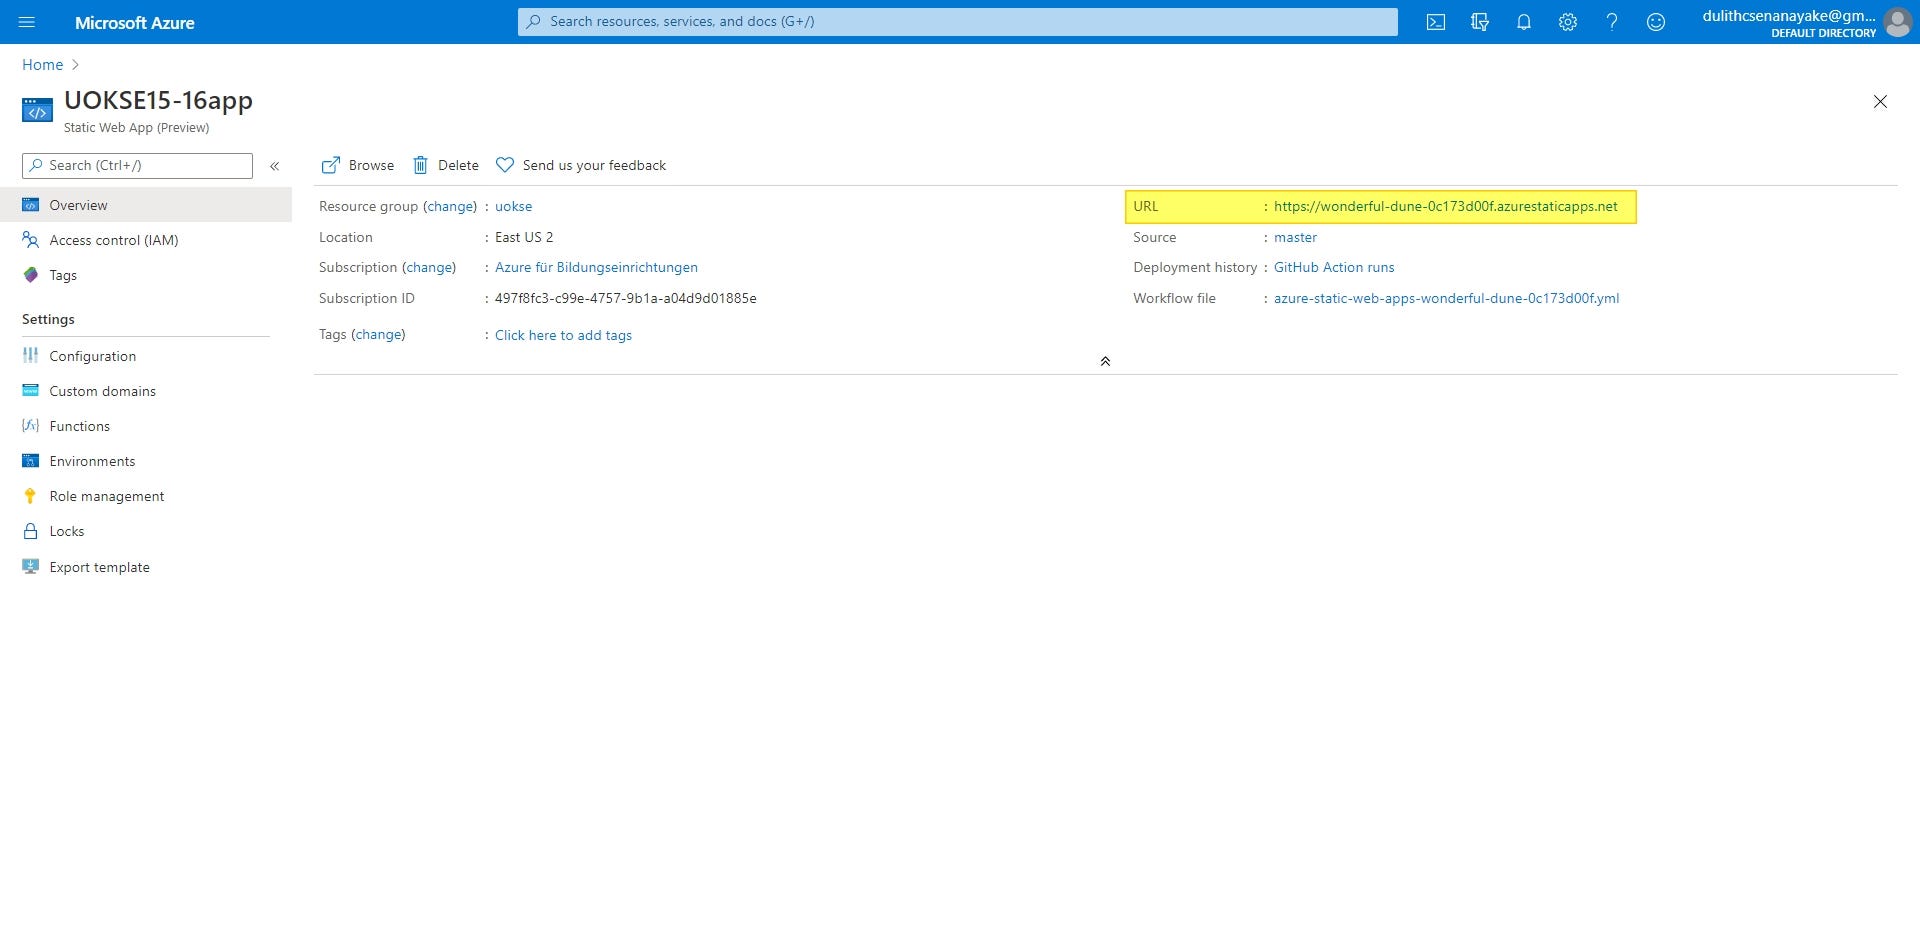
Task: Click the Static Web App resource icon
Action: coord(37,109)
